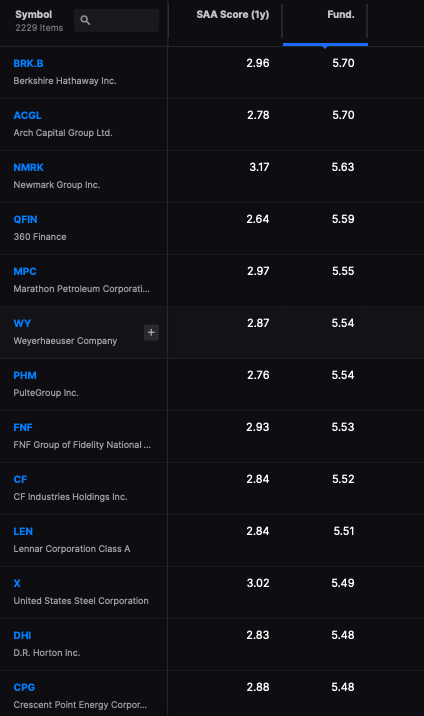This screenshot has height=716, width=424.
Task: Click Fund. value 5.55 for MPC
Action: click(343, 272)
